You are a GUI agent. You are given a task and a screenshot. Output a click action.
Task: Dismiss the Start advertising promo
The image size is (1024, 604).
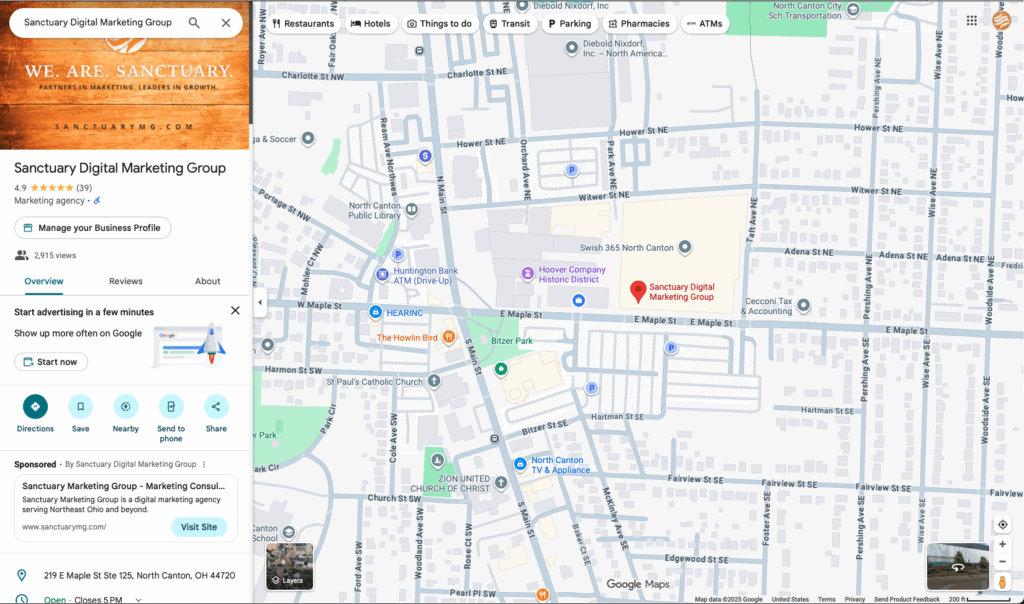pos(235,311)
